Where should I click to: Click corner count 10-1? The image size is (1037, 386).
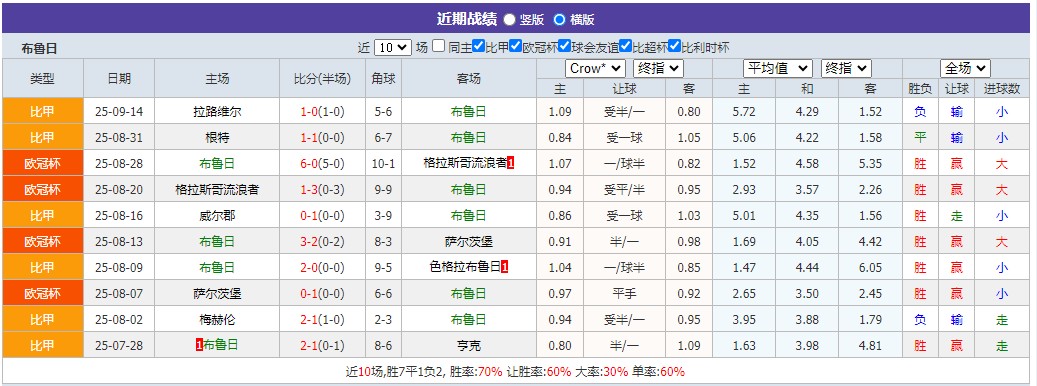(384, 163)
